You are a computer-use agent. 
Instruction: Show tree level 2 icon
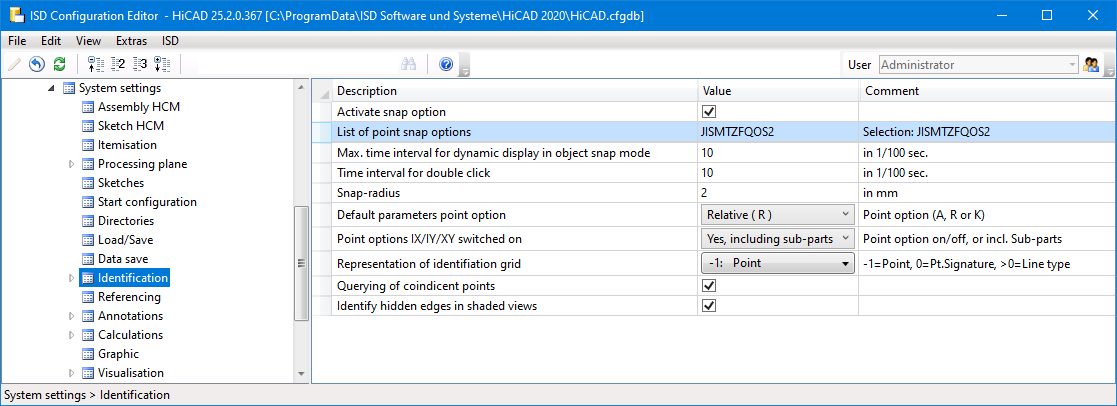[x=118, y=65]
